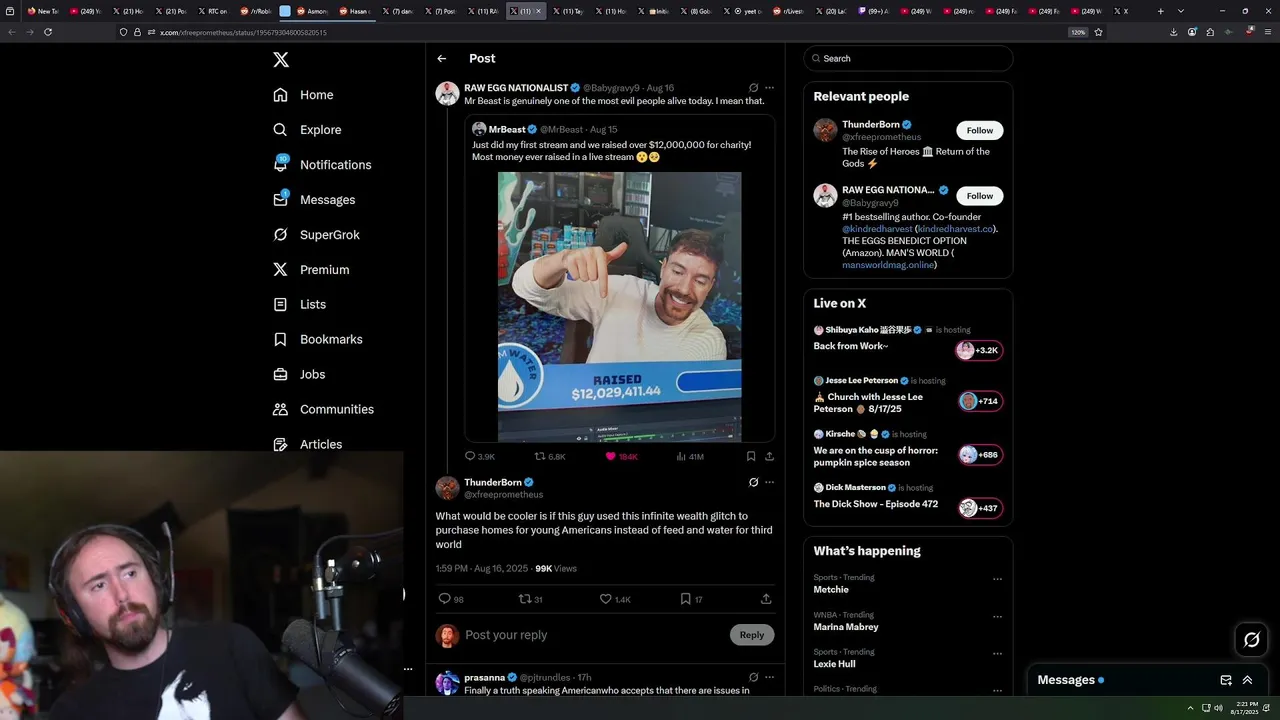This screenshot has height=720, width=1280.
Task: Click Grok icon on RAW EGG NATIONALIST post
Action: (753, 88)
